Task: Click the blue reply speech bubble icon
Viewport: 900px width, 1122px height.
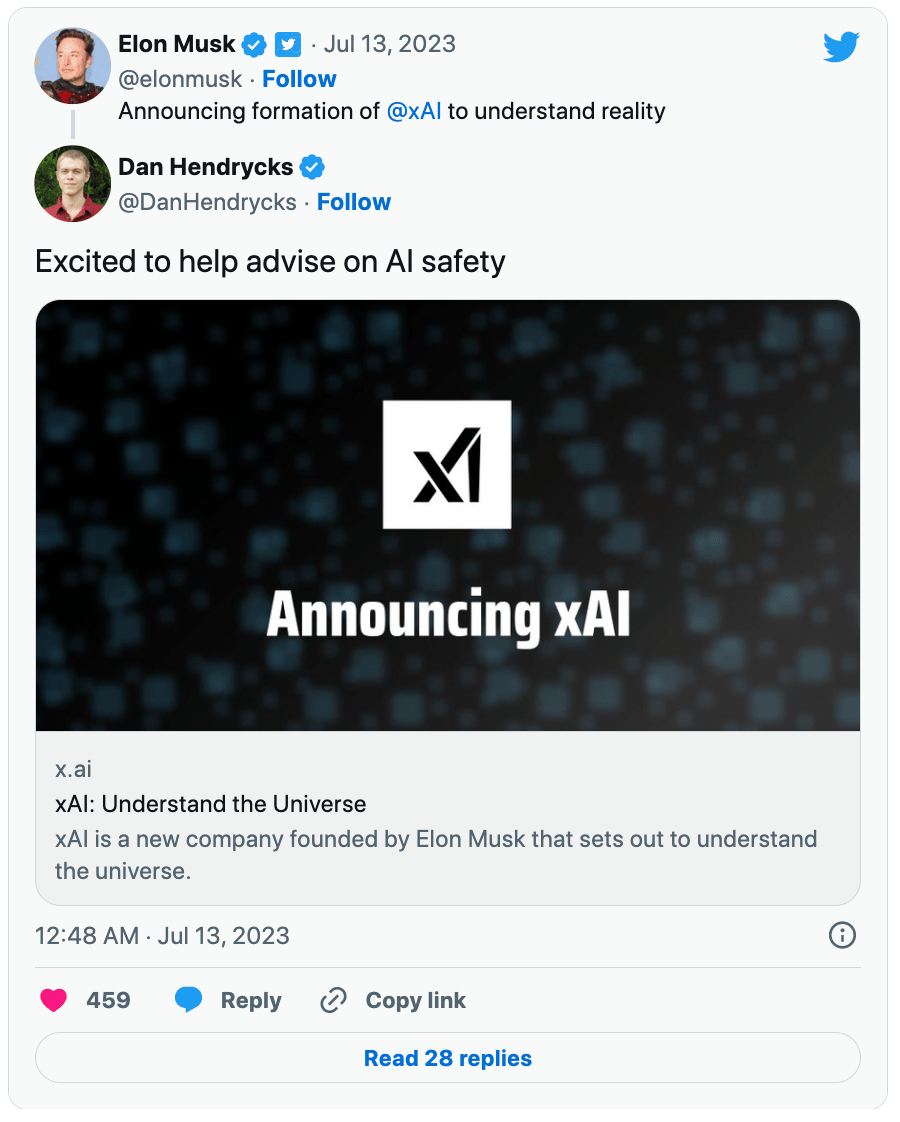Action: 189,1000
